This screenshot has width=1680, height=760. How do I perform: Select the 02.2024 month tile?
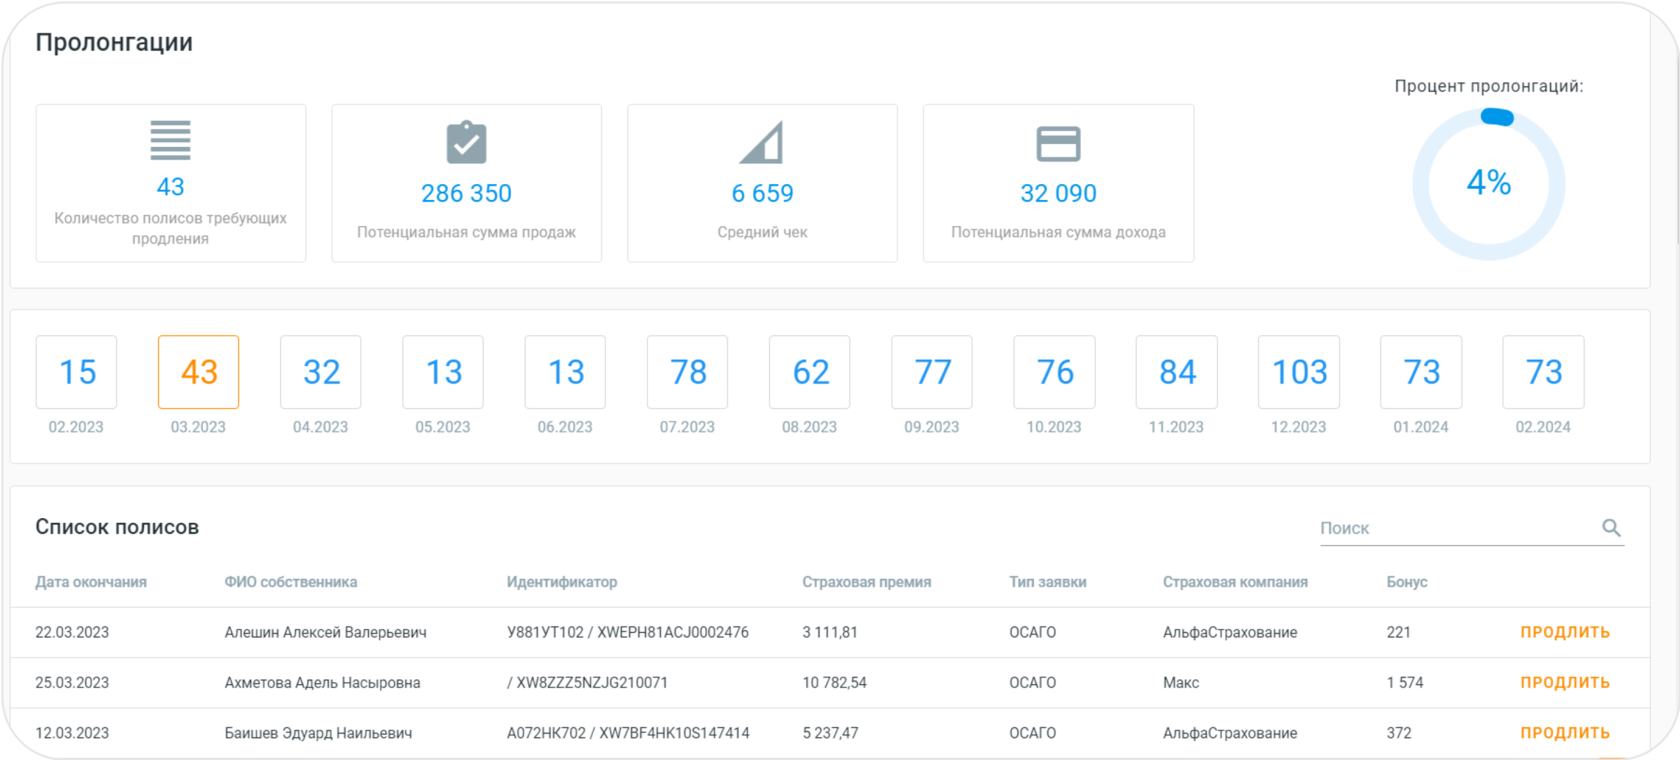pos(1543,372)
